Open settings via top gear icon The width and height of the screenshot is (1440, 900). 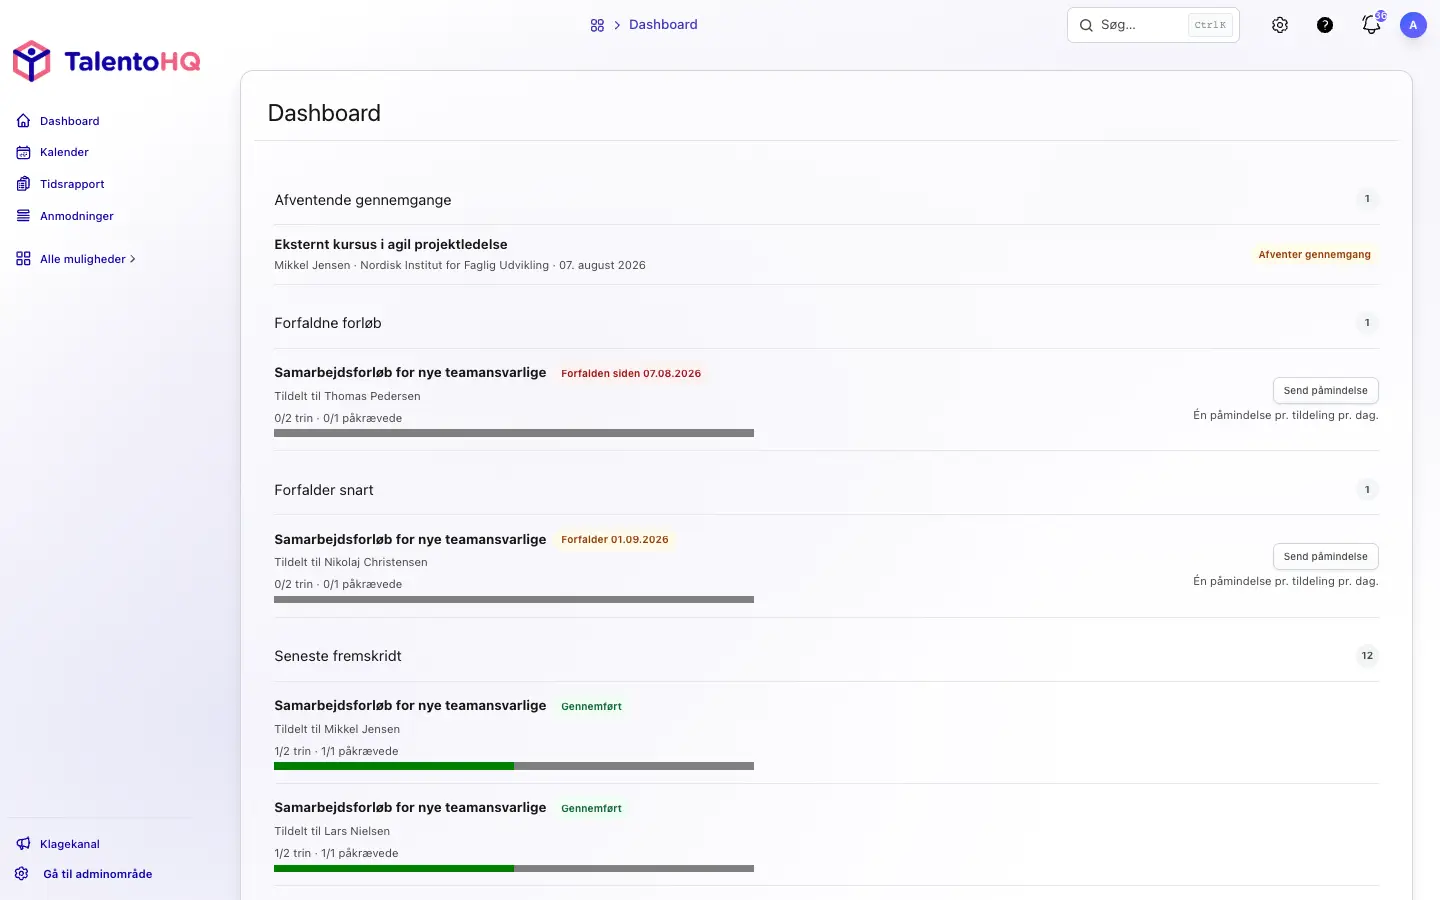point(1280,25)
